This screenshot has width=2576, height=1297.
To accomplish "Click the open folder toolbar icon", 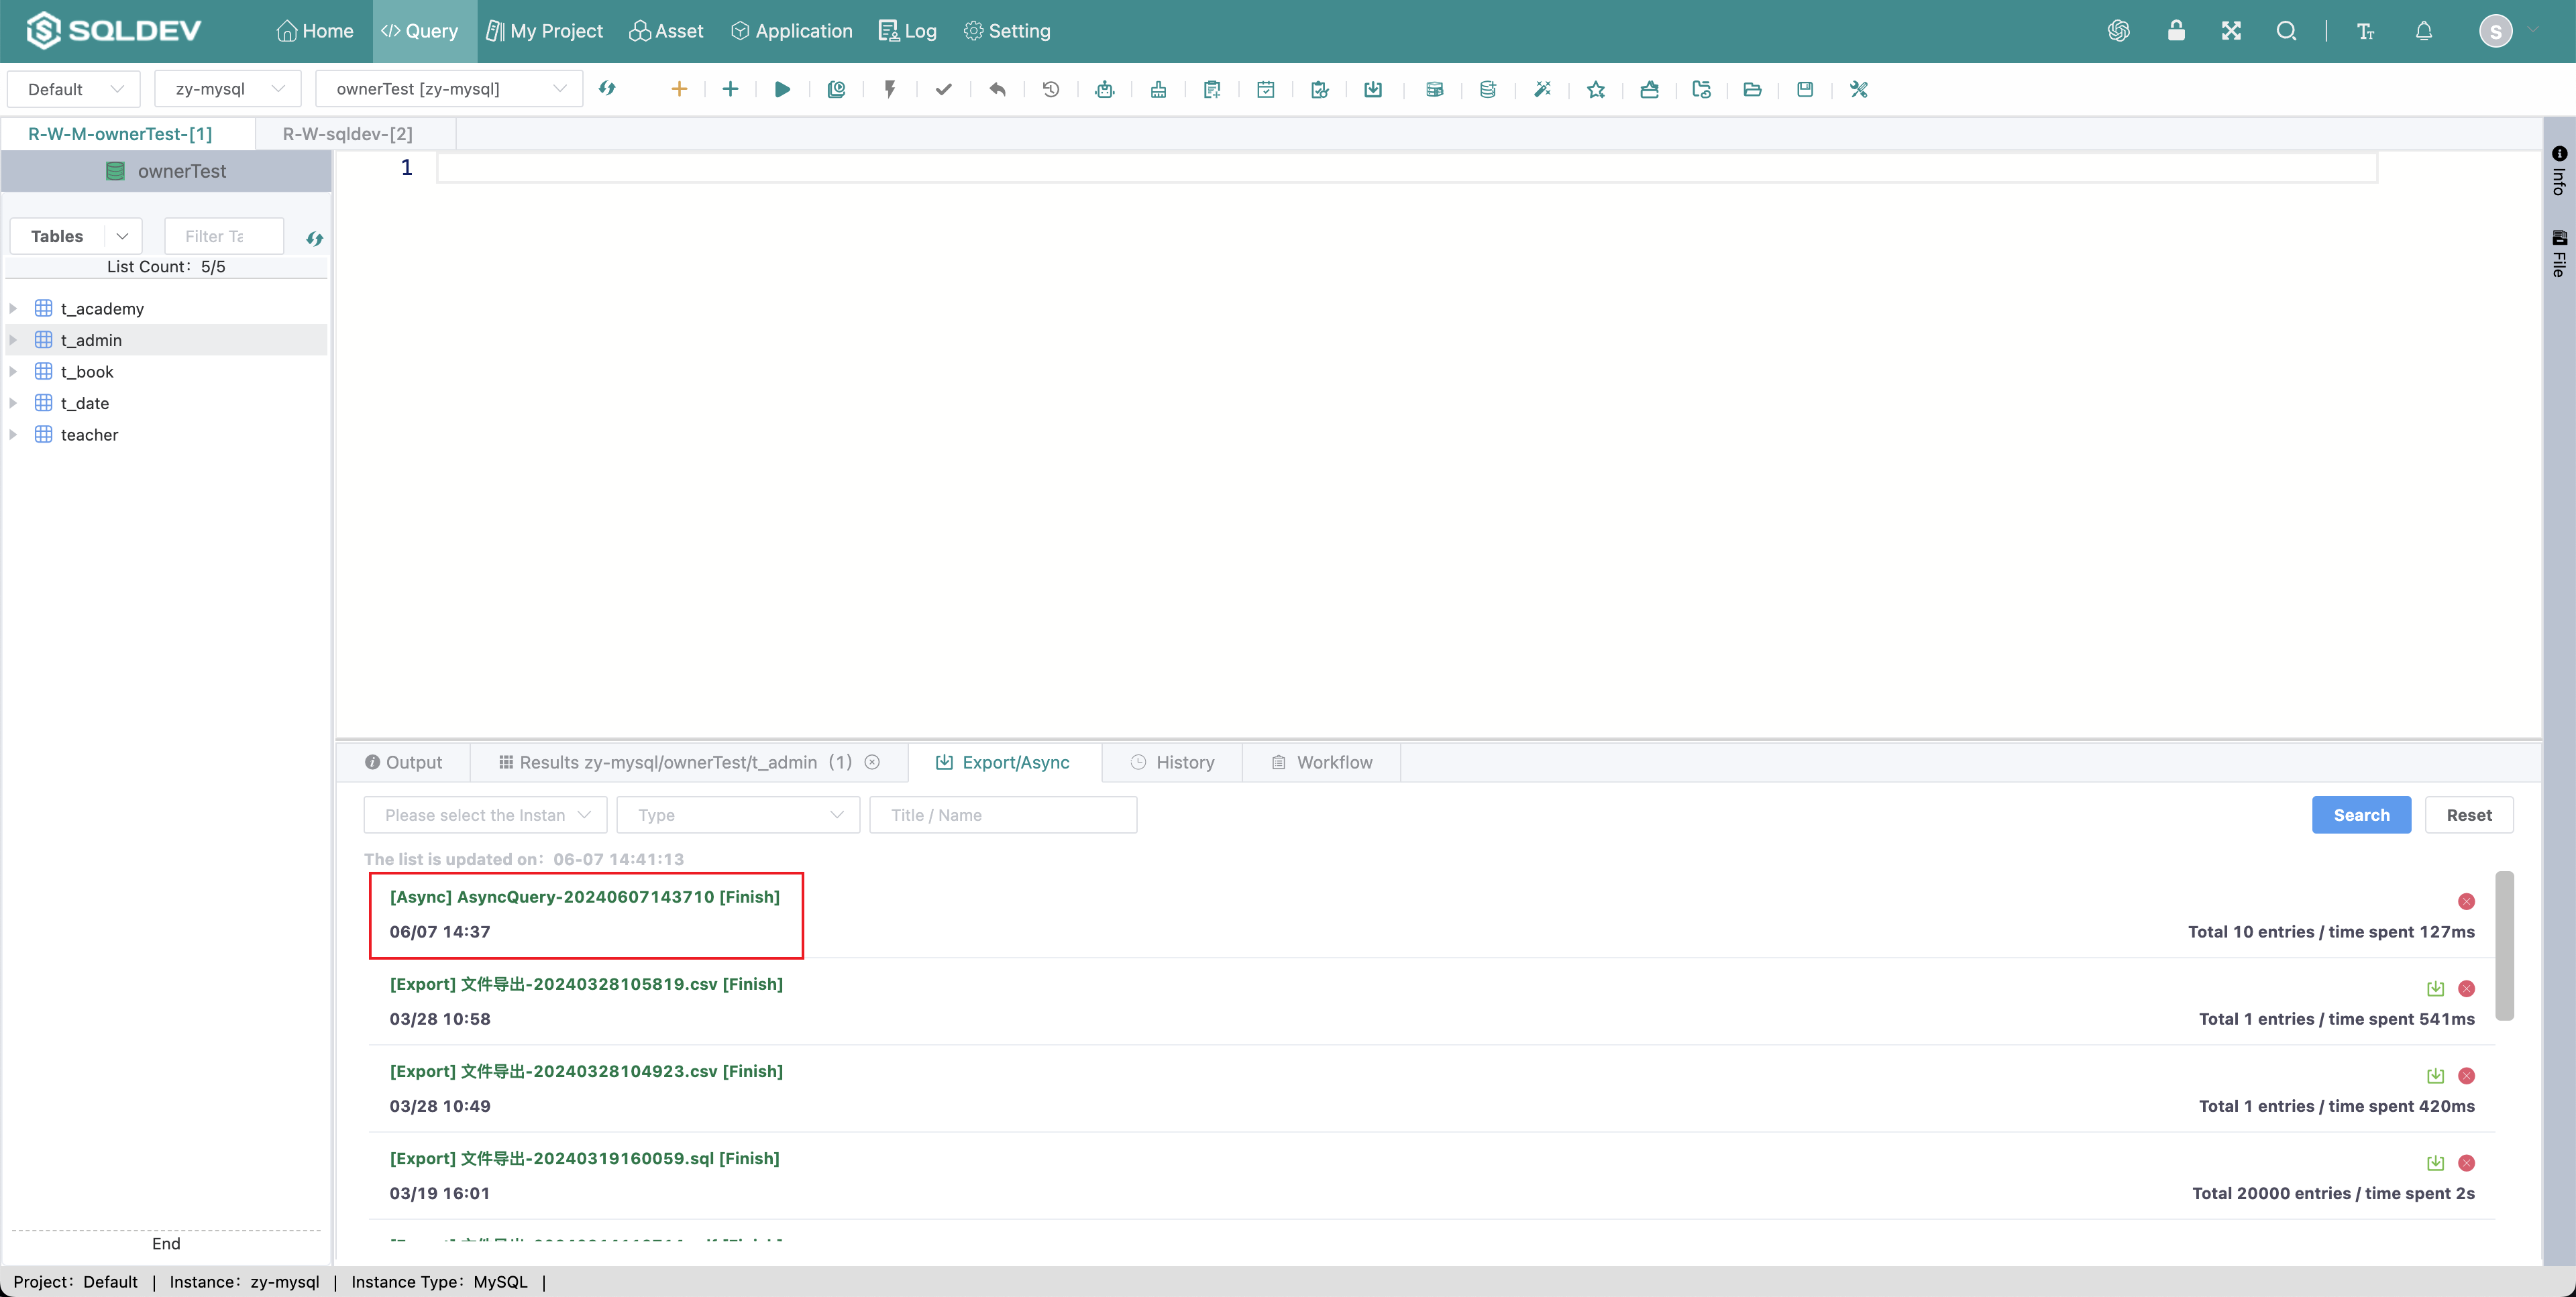I will [1752, 89].
